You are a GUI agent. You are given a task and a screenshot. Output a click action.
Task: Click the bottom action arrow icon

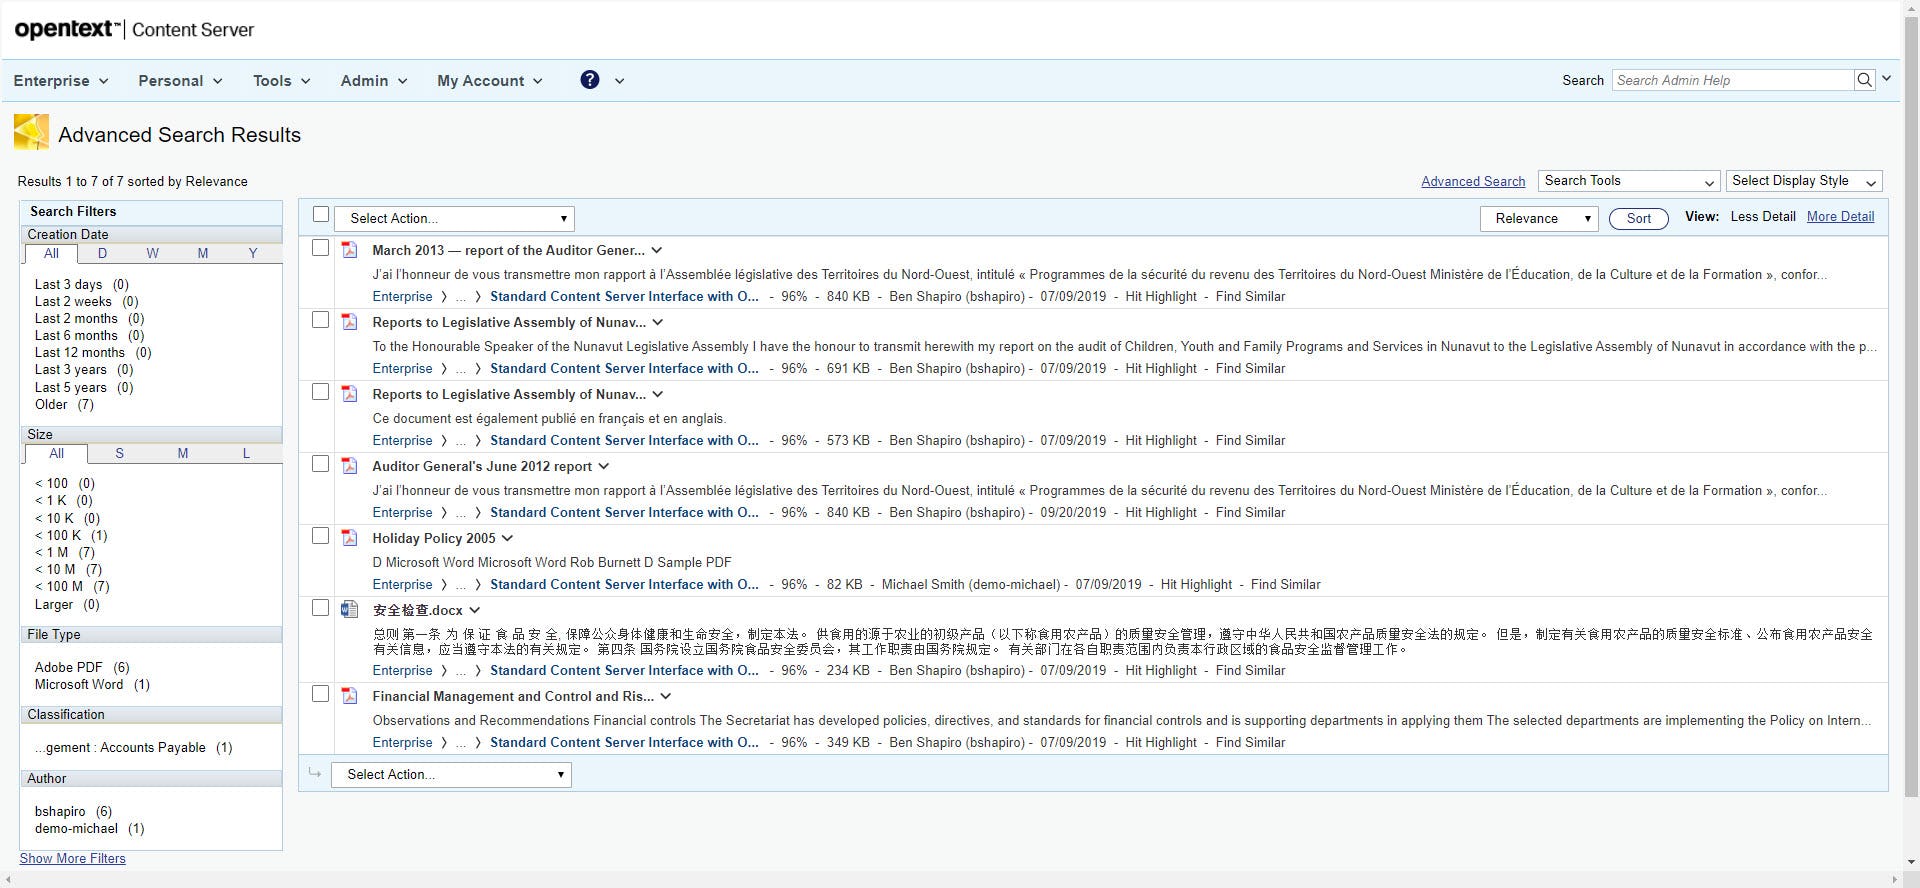(315, 773)
